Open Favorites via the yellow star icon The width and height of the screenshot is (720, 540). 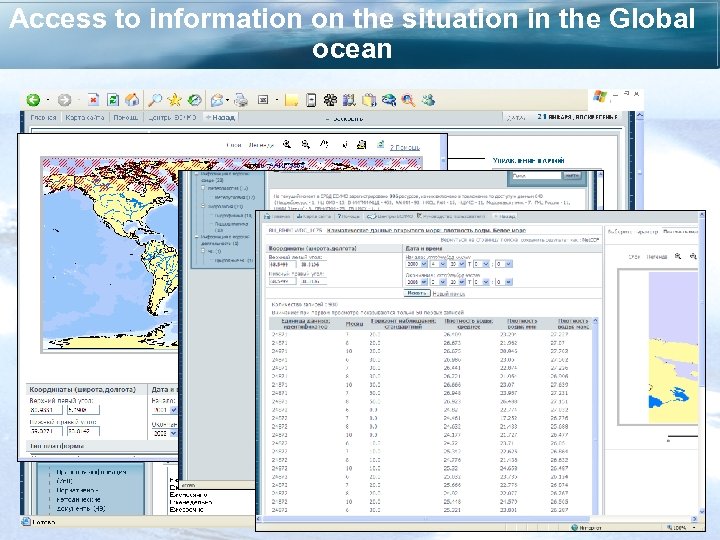pyautogui.click(x=174, y=100)
